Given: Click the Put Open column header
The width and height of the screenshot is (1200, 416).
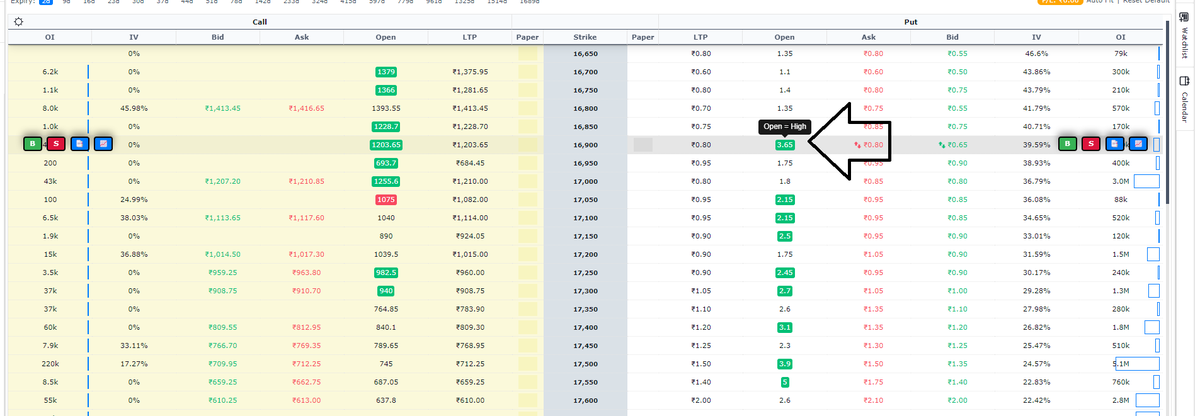Looking at the screenshot, I should point(785,37).
